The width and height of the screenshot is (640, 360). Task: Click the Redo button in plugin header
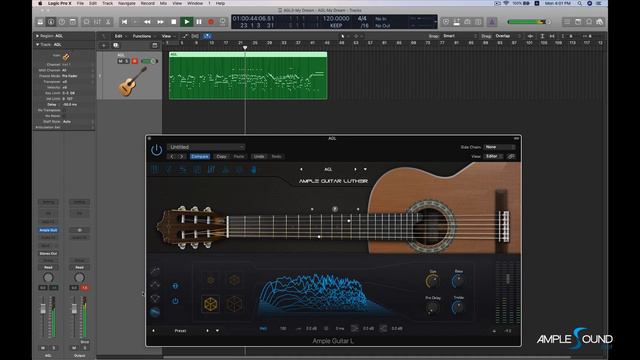[x=276, y=156]
